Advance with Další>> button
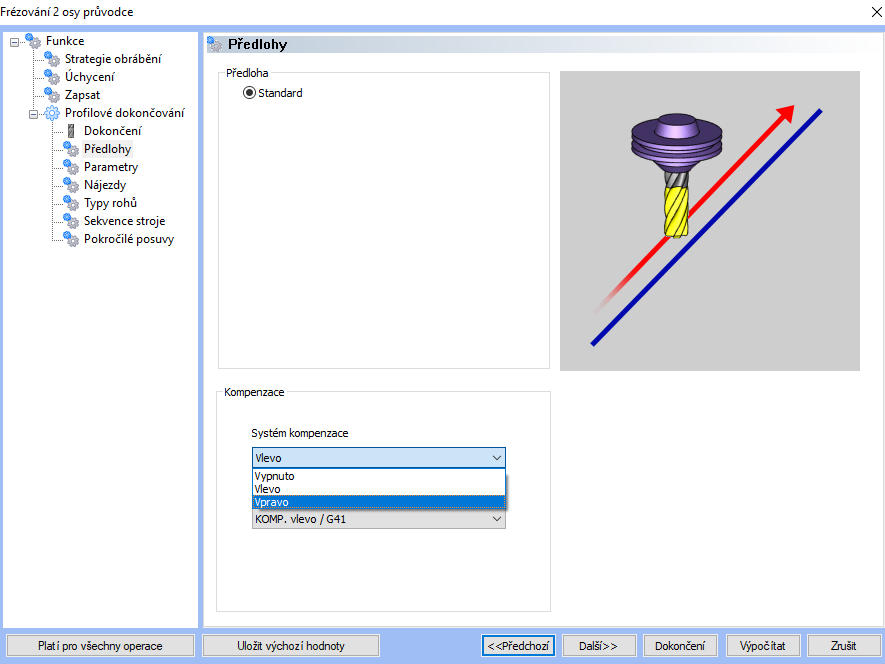Viewport: 885px width, 664px height. (598, 645)
